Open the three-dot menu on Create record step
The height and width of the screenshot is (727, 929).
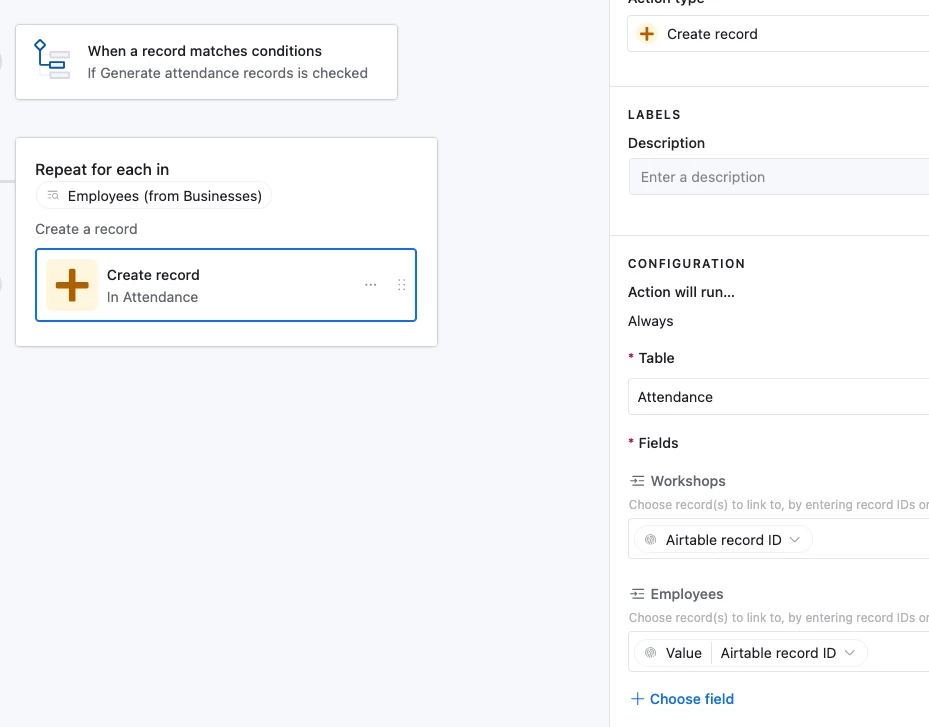371,285
